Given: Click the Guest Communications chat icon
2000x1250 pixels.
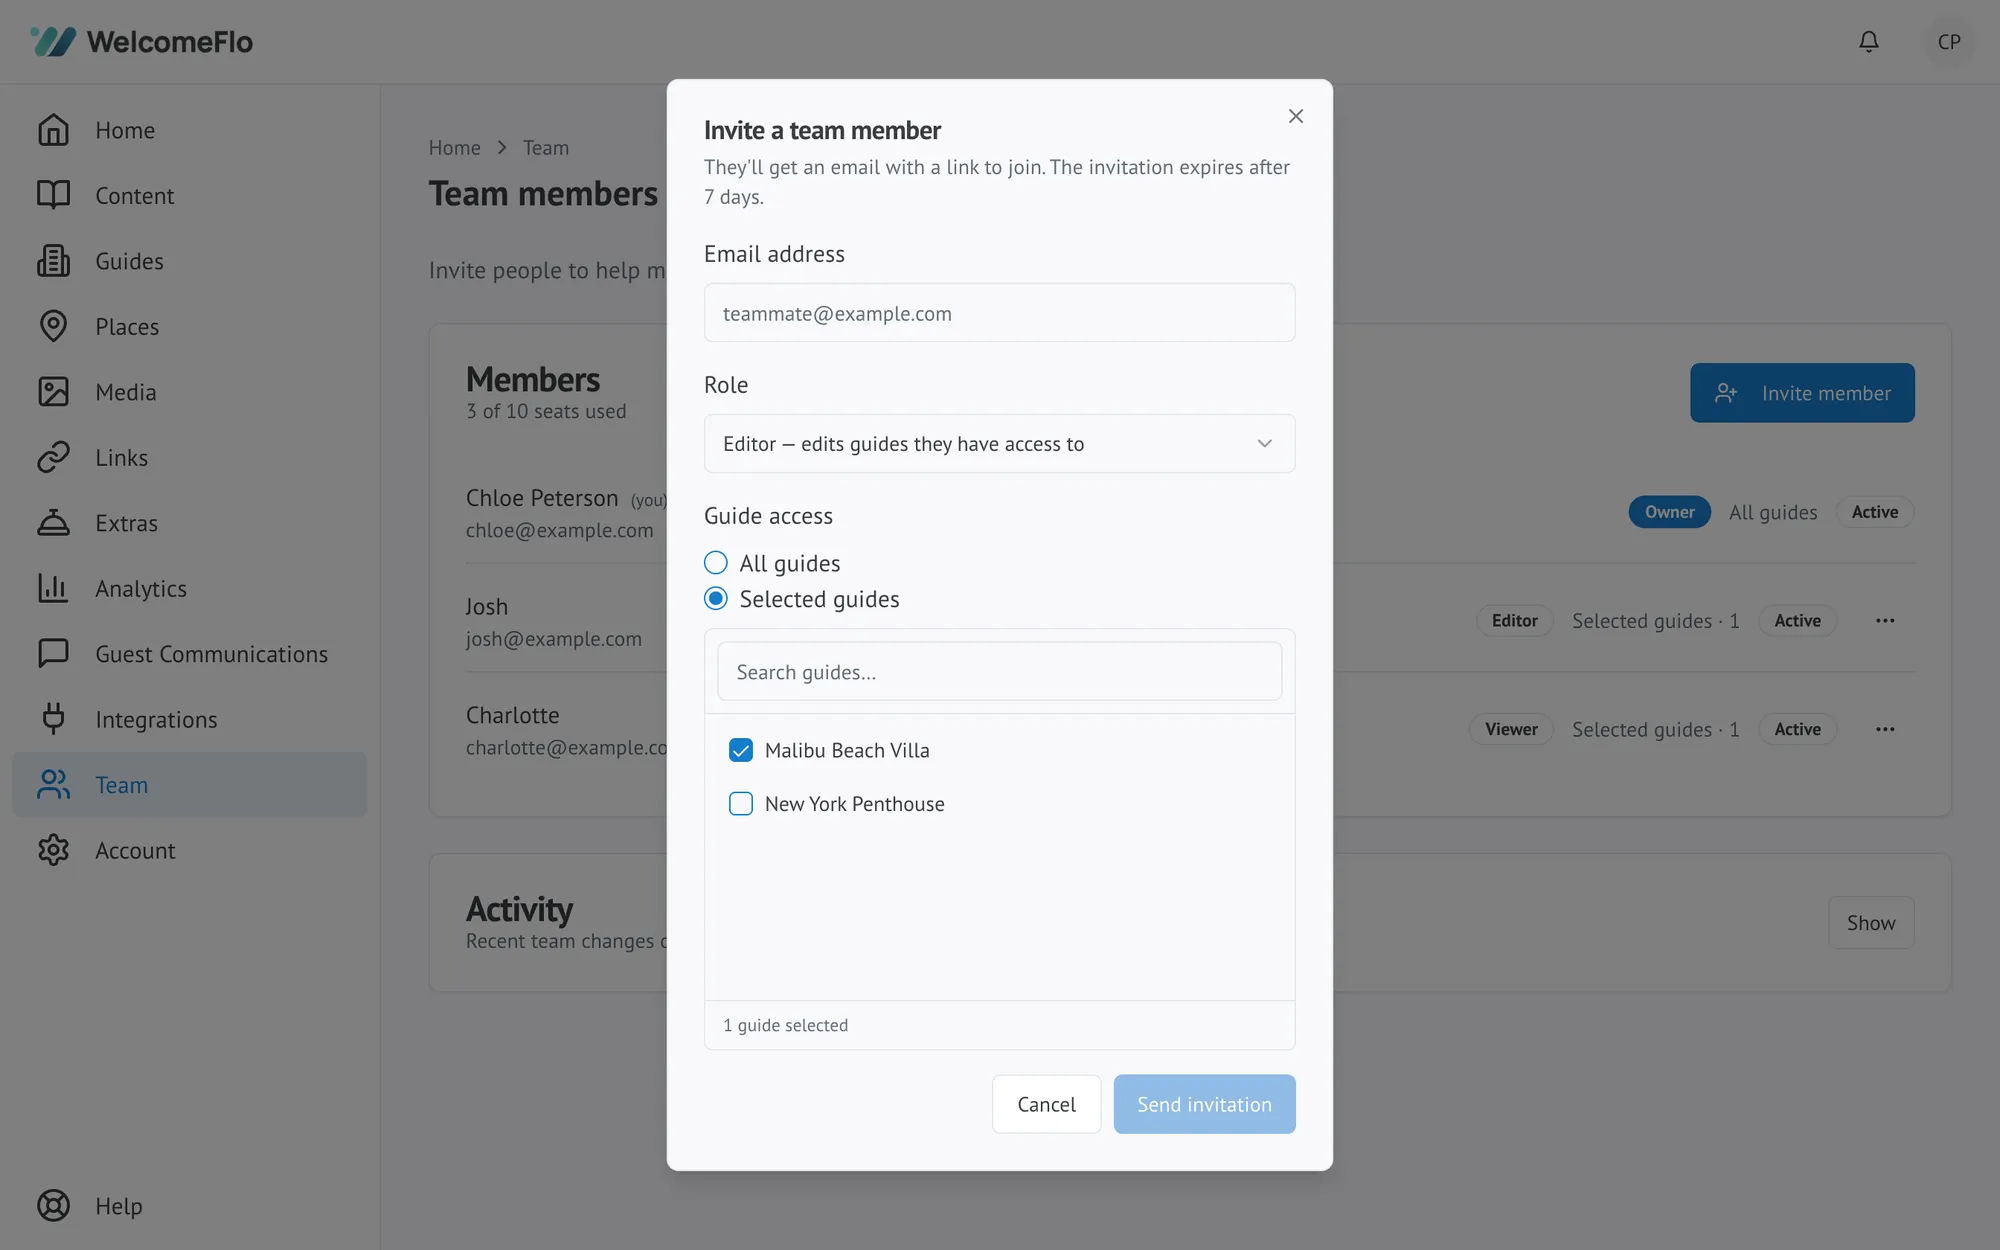Looking at the screenshot, I should [x=53, y=653].
